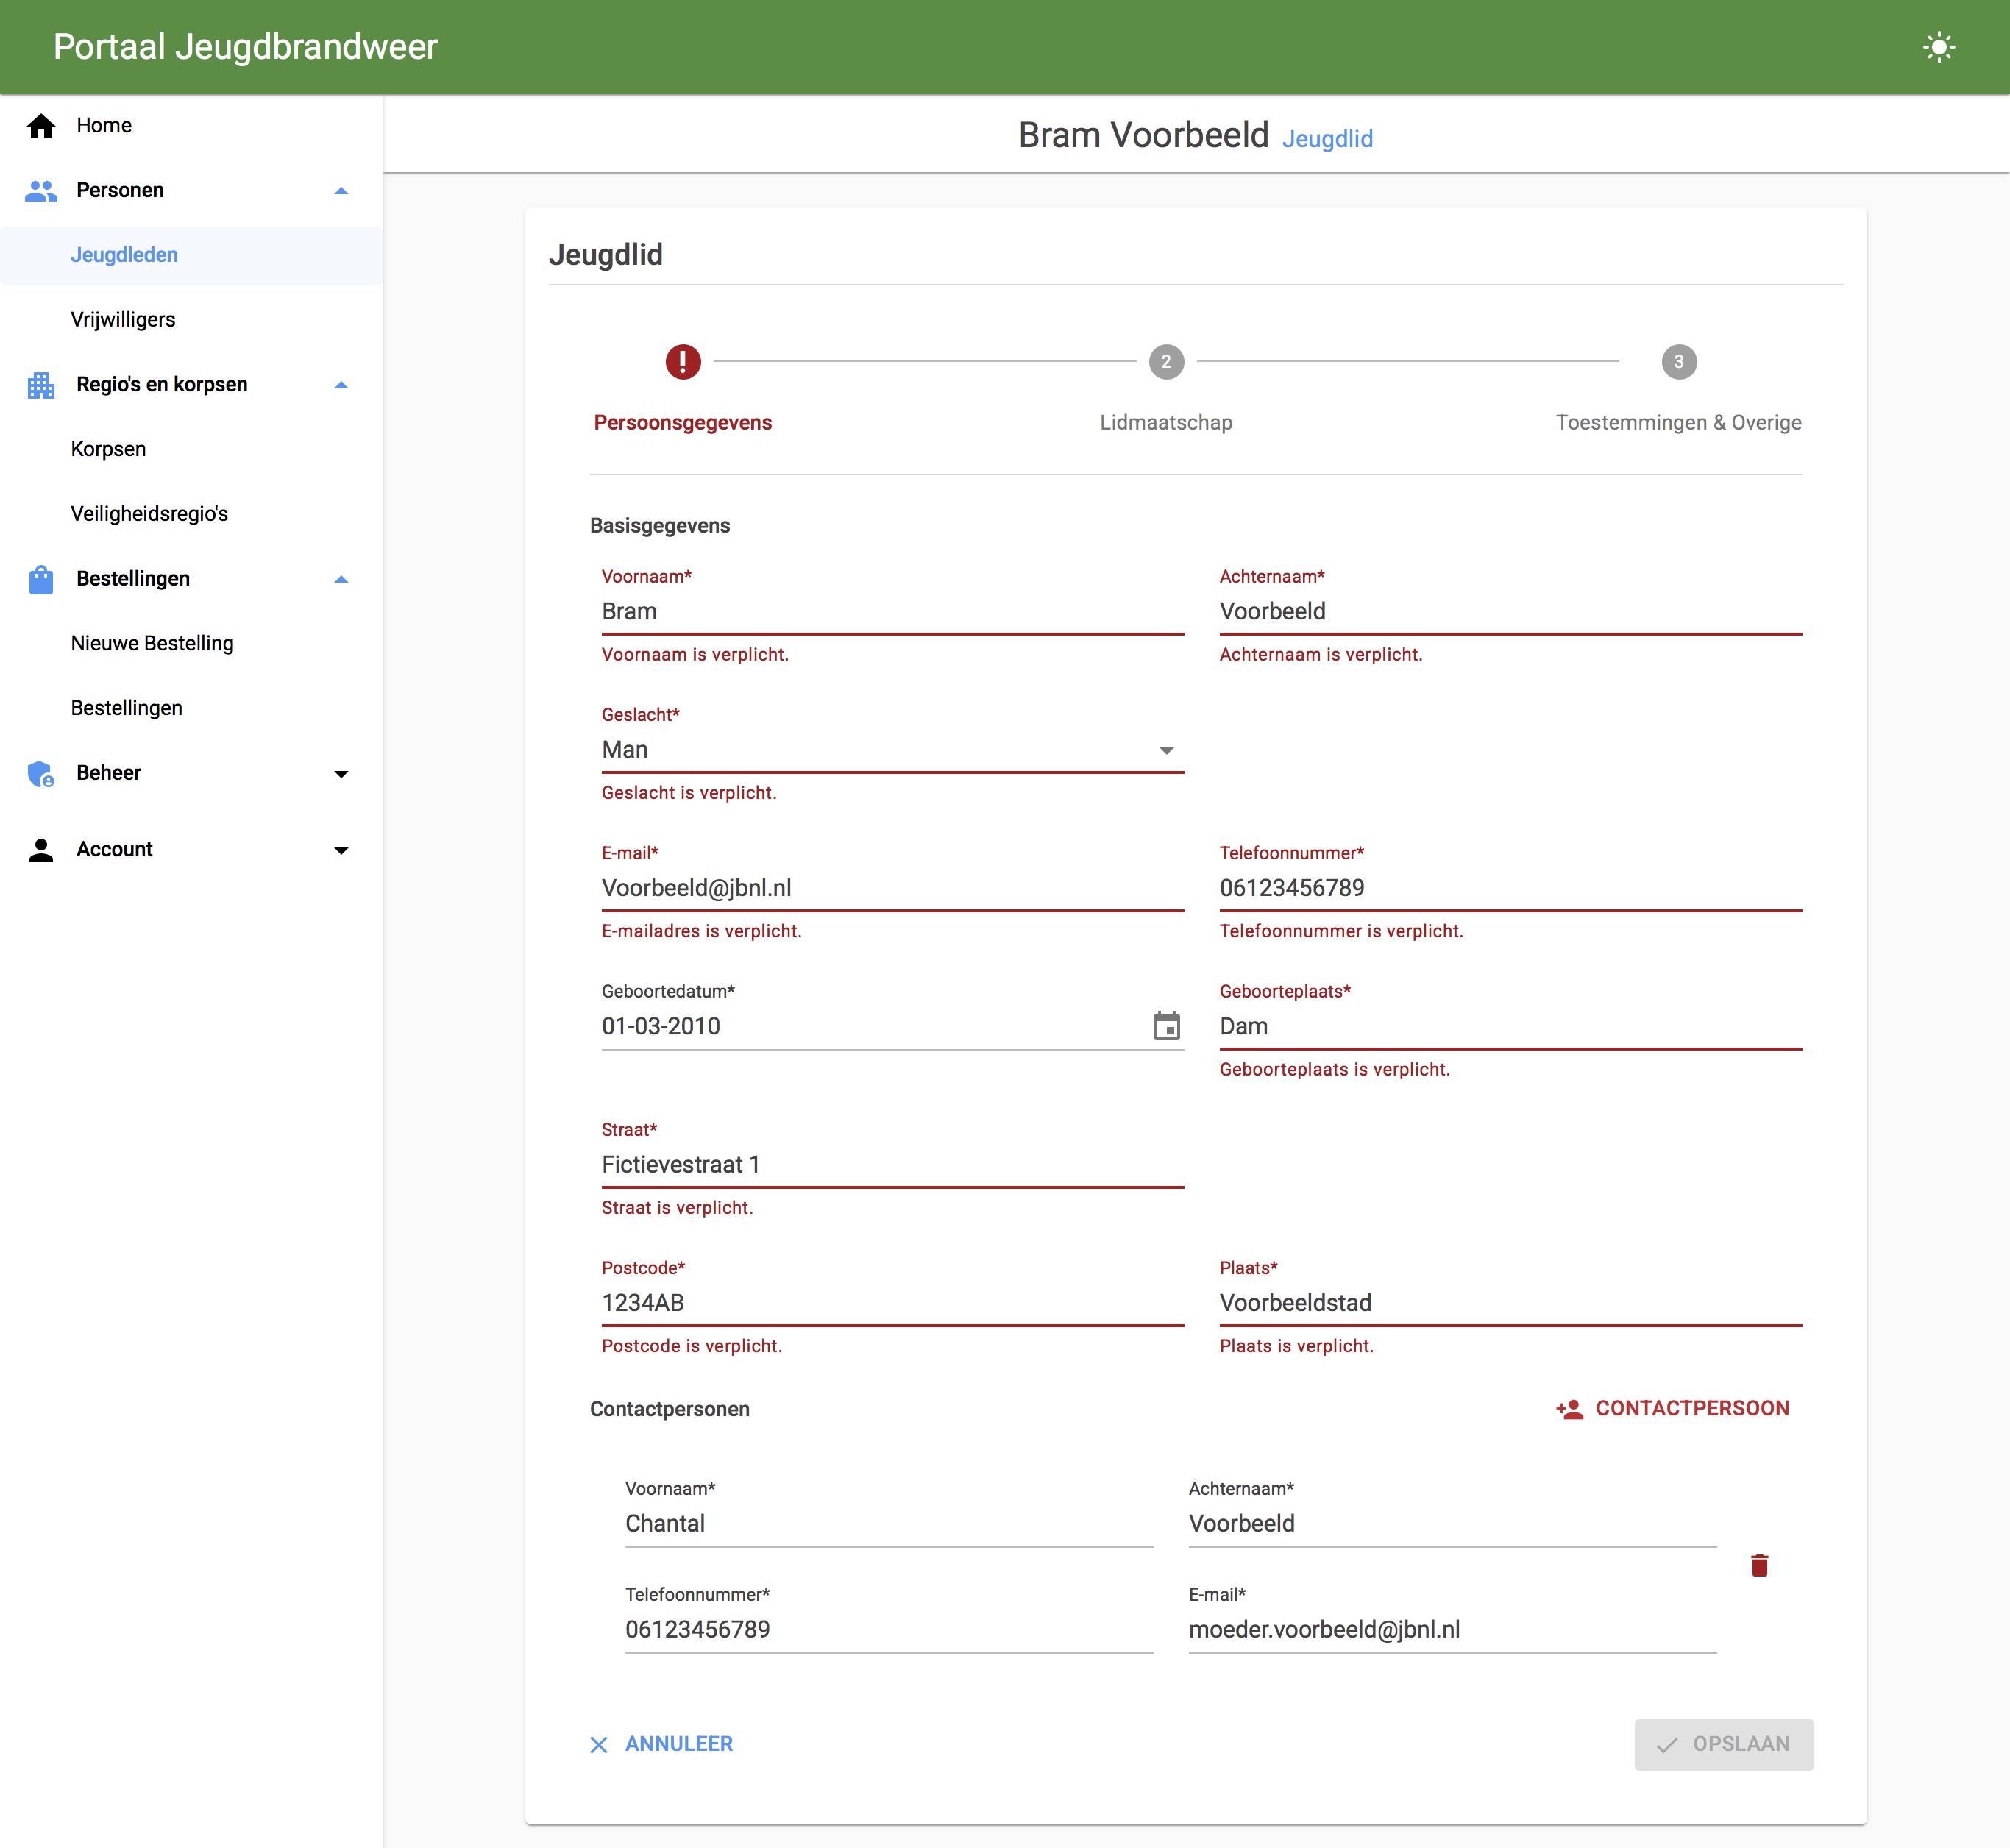Go to step 3 circle icon
This screenshot has height=1848, width=2010.
1679,361
